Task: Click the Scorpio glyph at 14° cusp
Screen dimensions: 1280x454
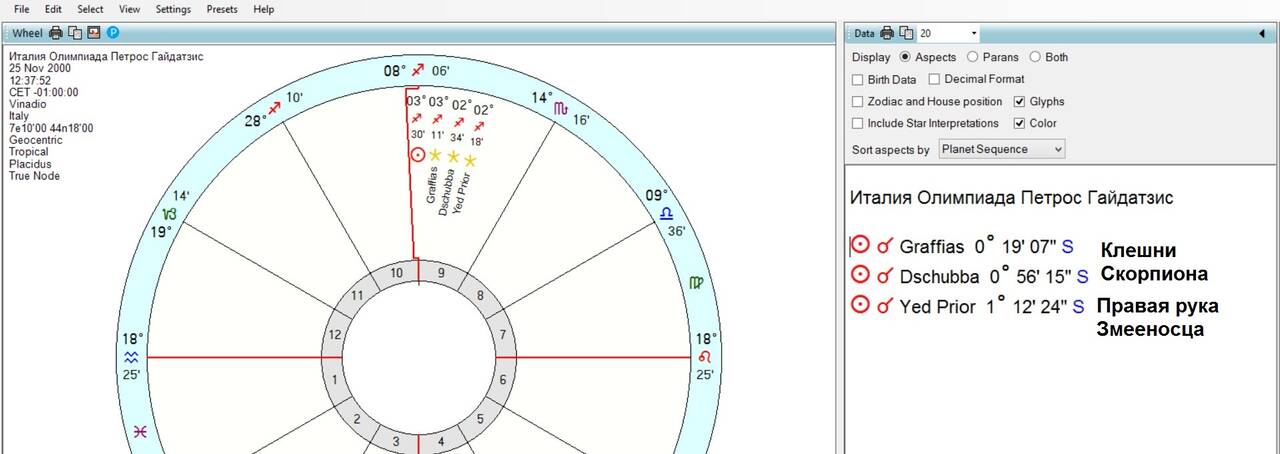Action: [x=563, y=107]
